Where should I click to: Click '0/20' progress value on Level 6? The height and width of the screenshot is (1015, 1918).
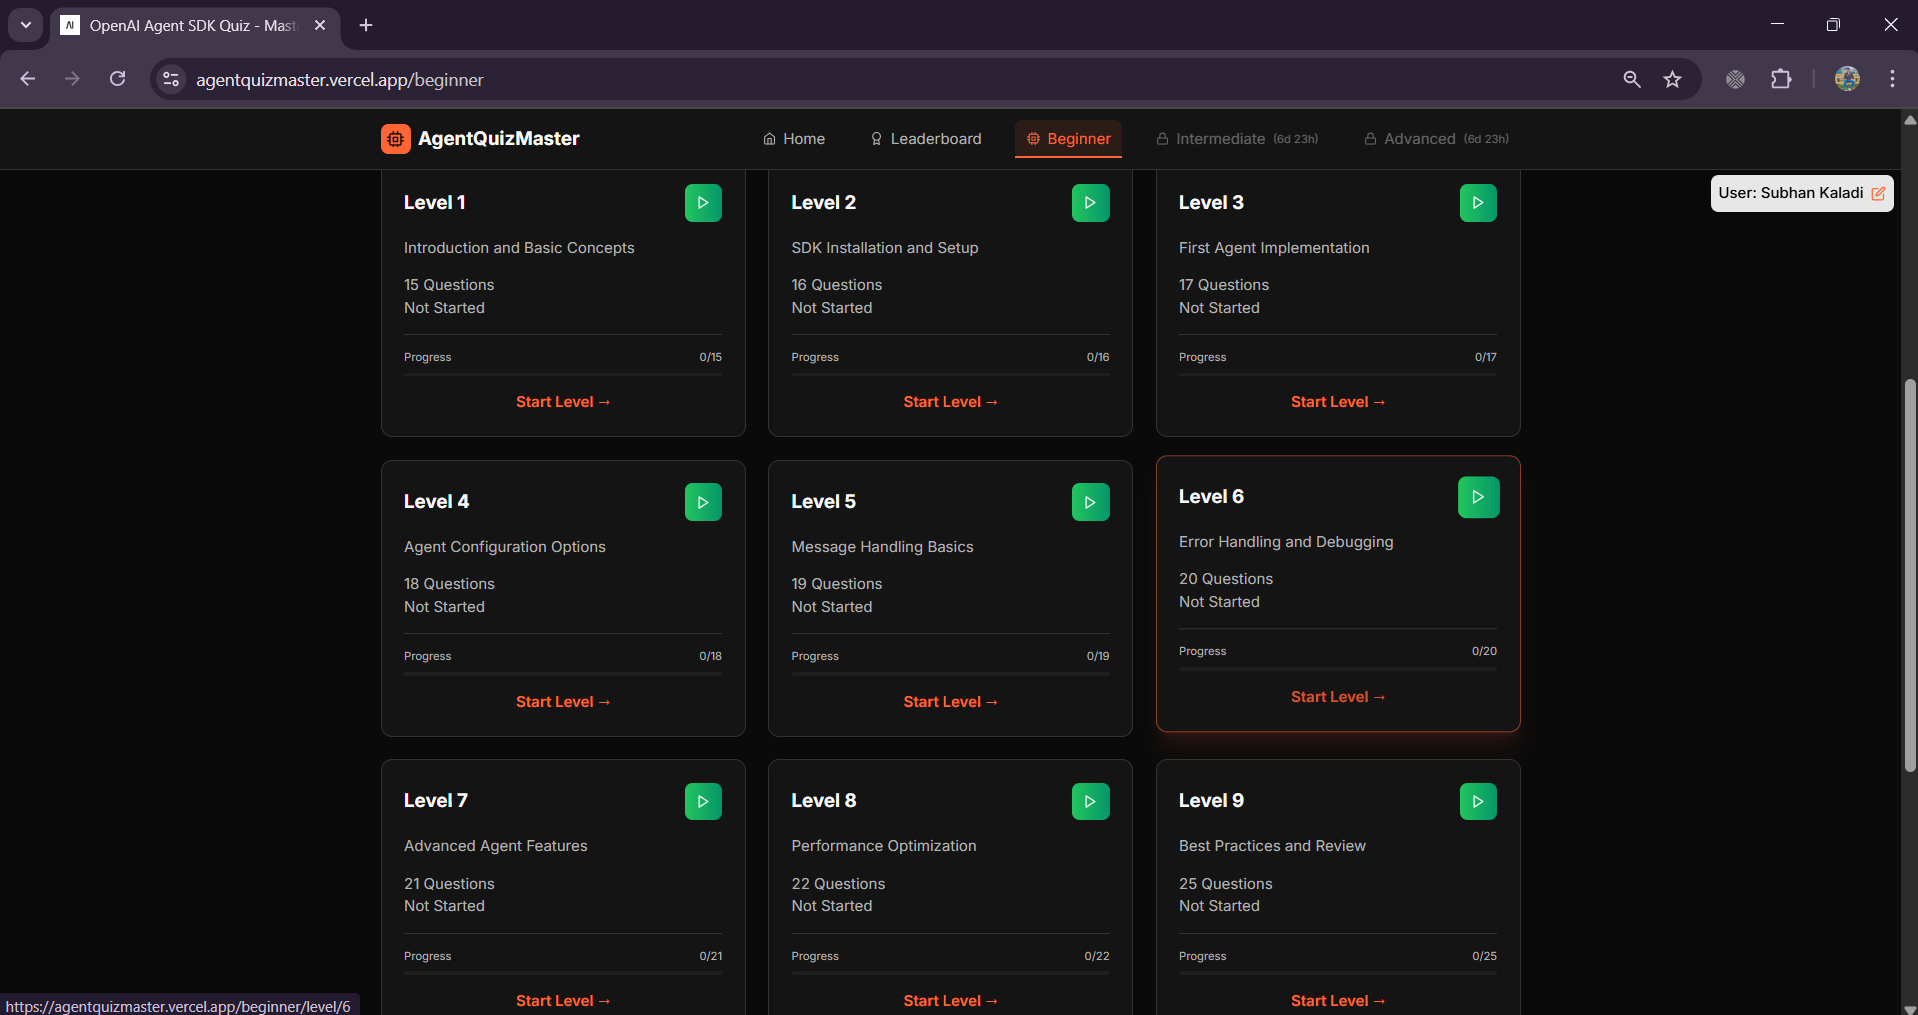[x=1484, y=651]
